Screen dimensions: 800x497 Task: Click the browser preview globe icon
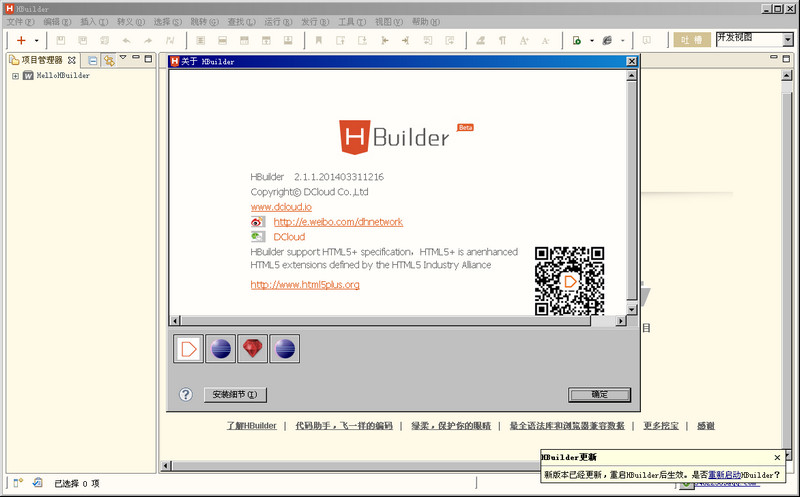607,40
